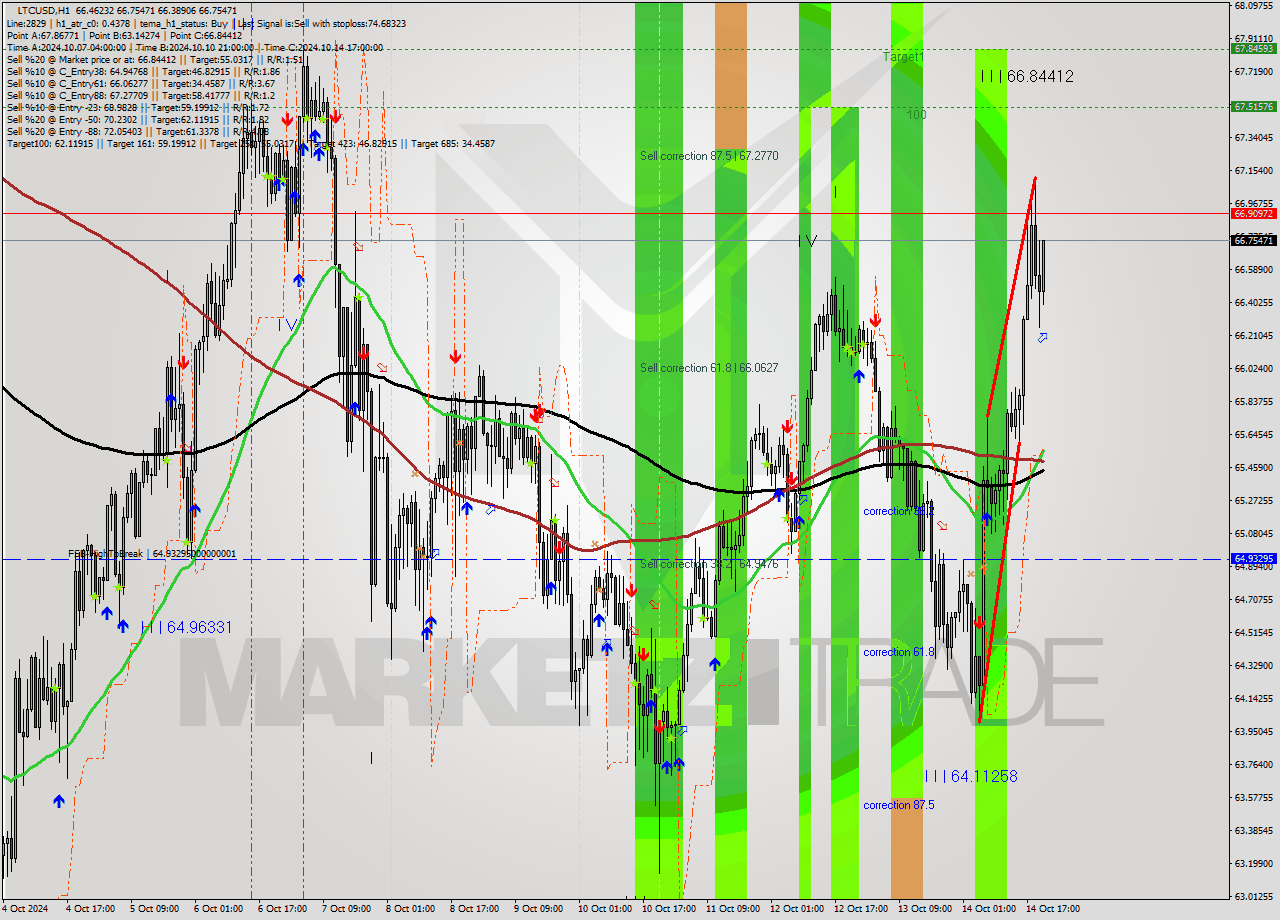Image resolution: width=1280 pixels, height=920 pixels.
Task: Click the 'FSB HighToBreak | 64.93295' label
Action: pos(152,553)
